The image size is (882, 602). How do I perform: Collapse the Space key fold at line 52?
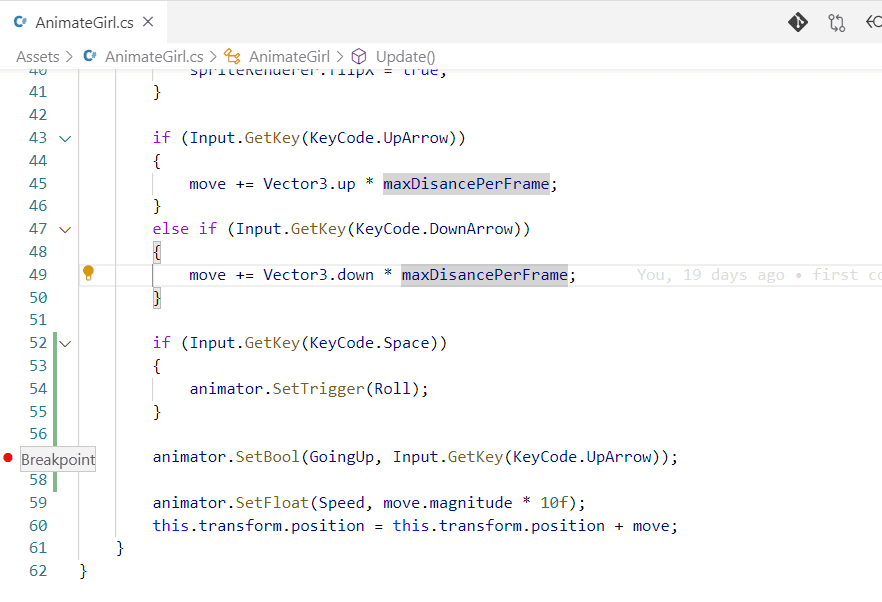[x=66, y=343]
